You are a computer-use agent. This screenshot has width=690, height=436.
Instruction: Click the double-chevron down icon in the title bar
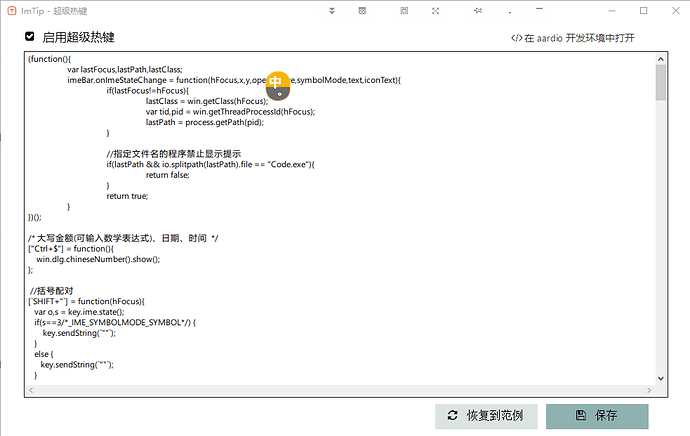coord(332,11)
